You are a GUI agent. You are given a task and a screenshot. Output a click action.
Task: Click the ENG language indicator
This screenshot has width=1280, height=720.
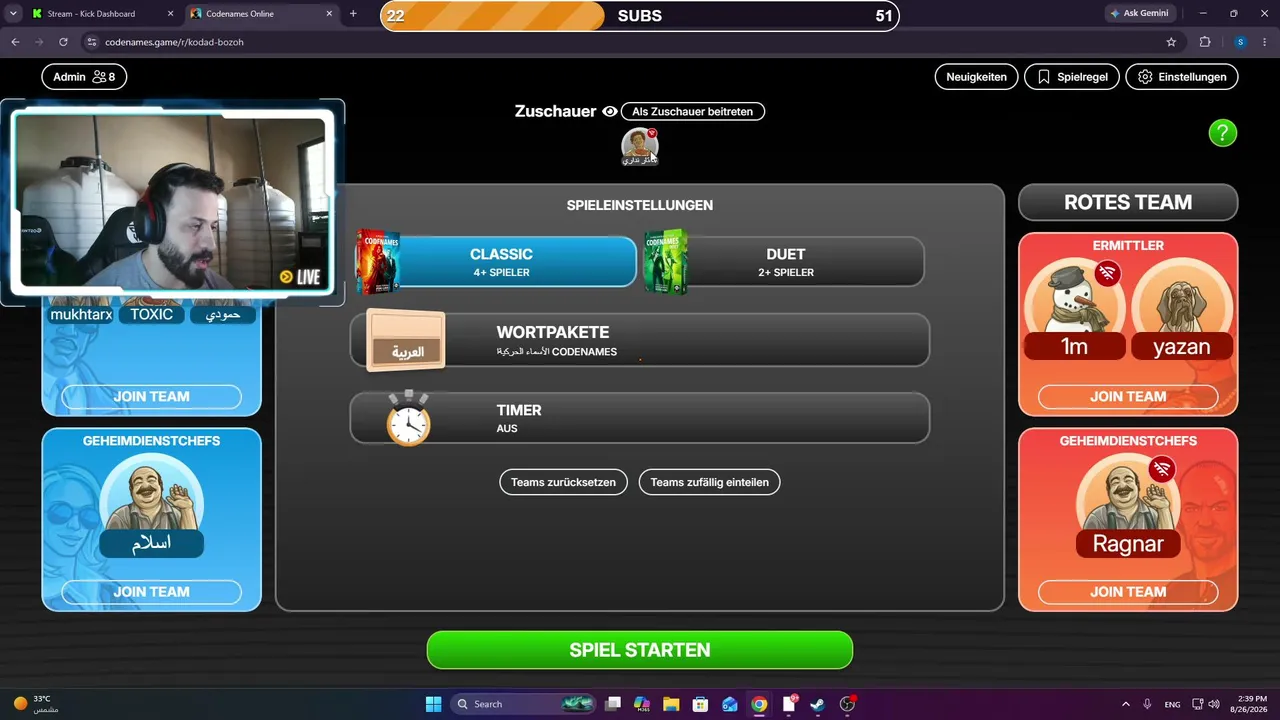1172,704
